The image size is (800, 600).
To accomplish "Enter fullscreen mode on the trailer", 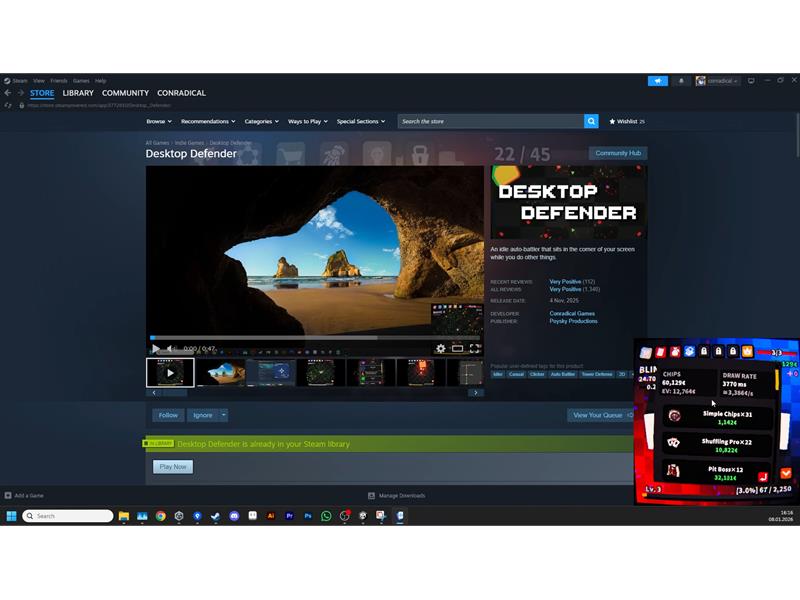I will pos(475,349).
